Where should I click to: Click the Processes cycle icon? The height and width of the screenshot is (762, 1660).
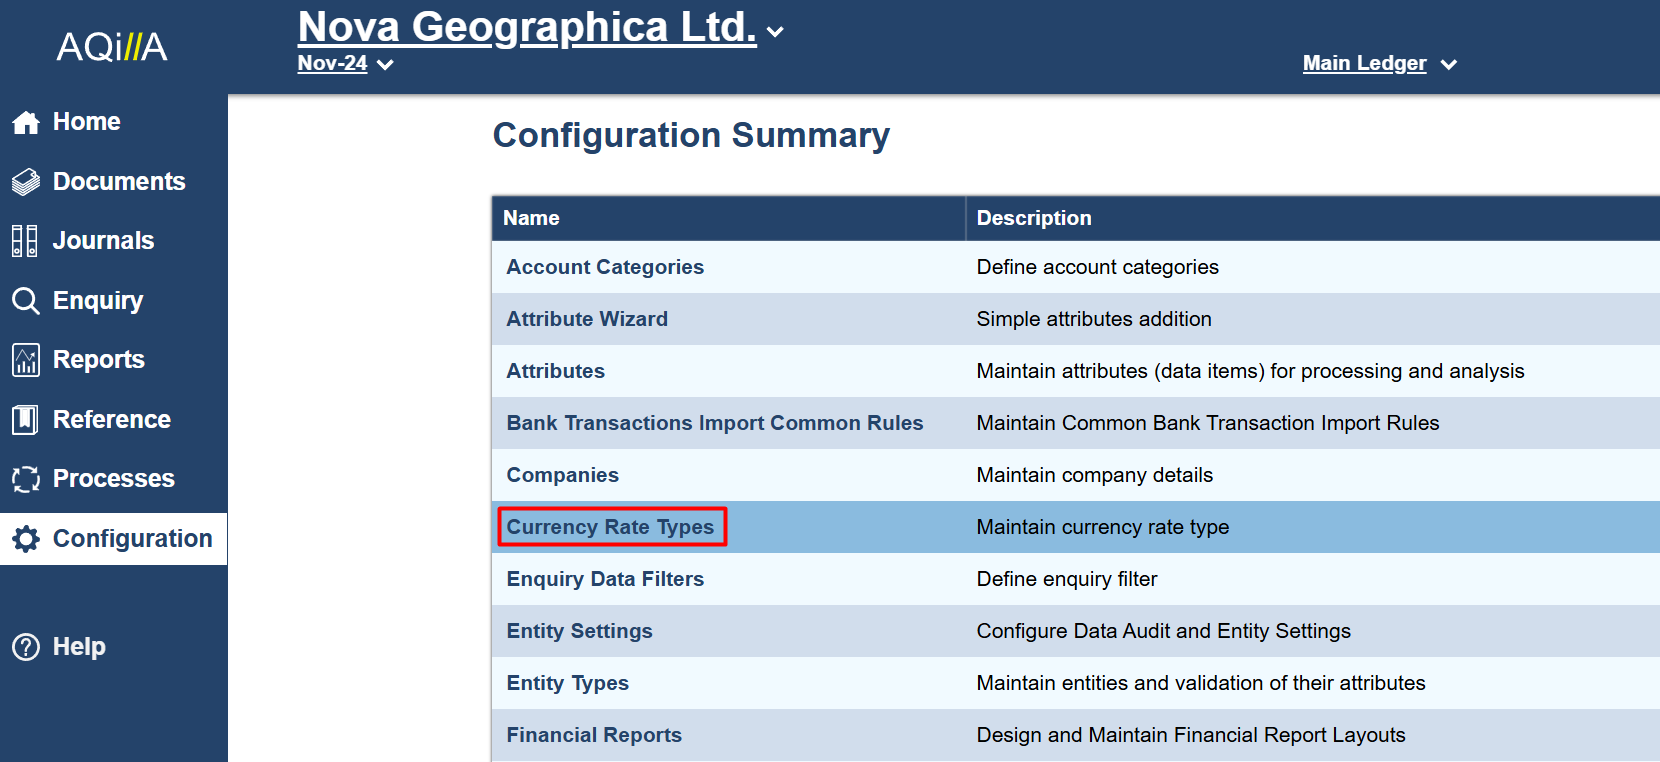[x=26, y=479]
